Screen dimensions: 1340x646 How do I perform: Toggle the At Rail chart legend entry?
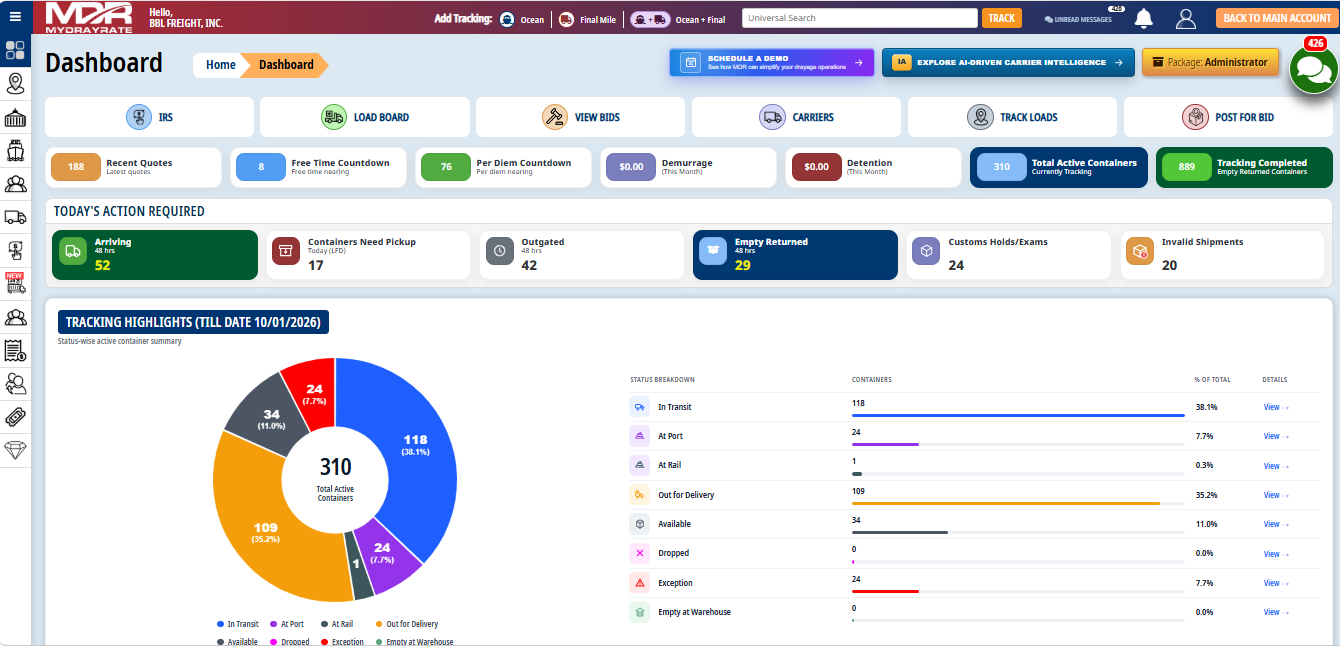[337, 624]
